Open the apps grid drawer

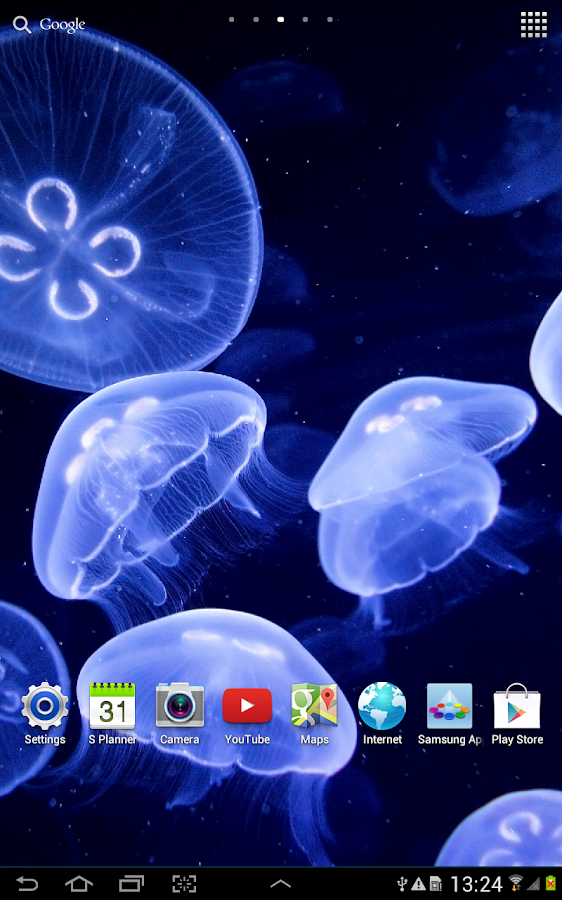click(x=533, y=25)
